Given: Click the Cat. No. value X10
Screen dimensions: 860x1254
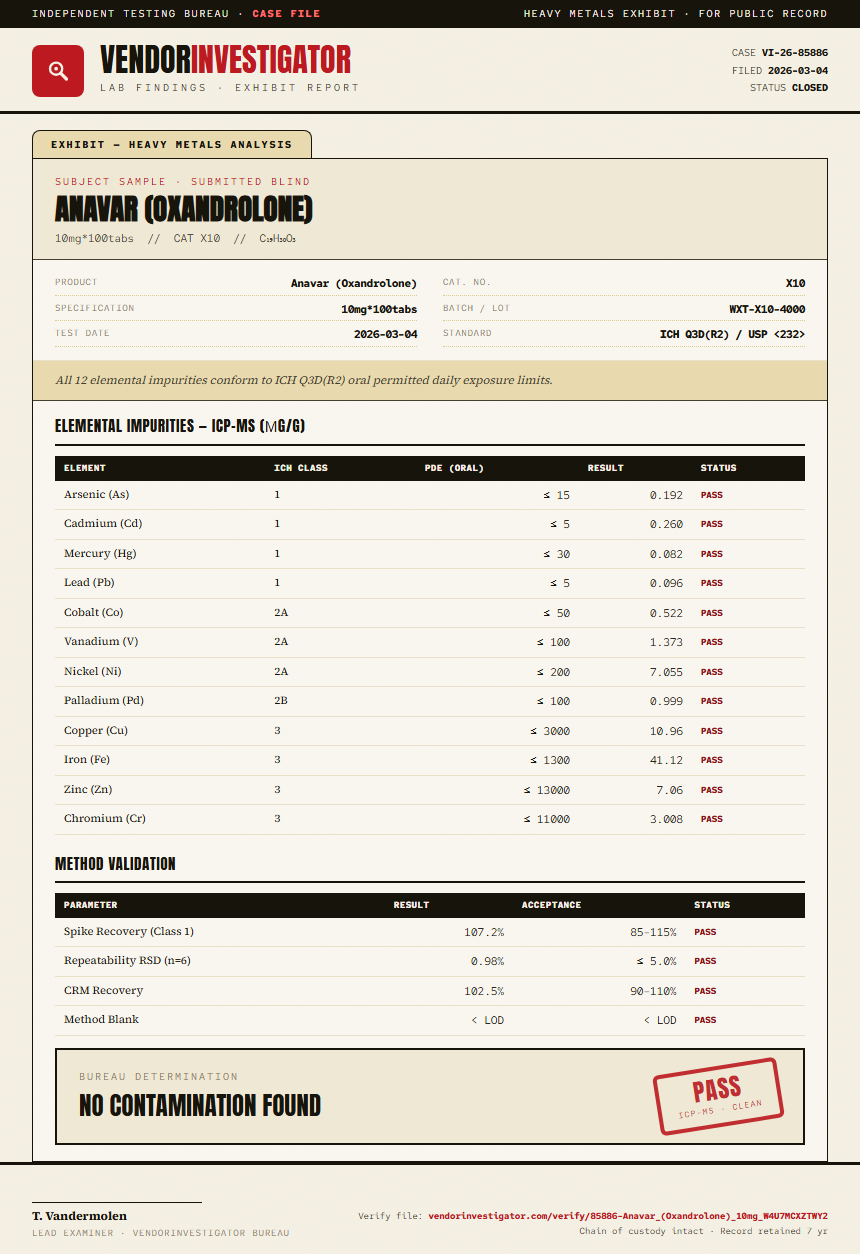Looking at the screenshot, I should pos(796,283).
